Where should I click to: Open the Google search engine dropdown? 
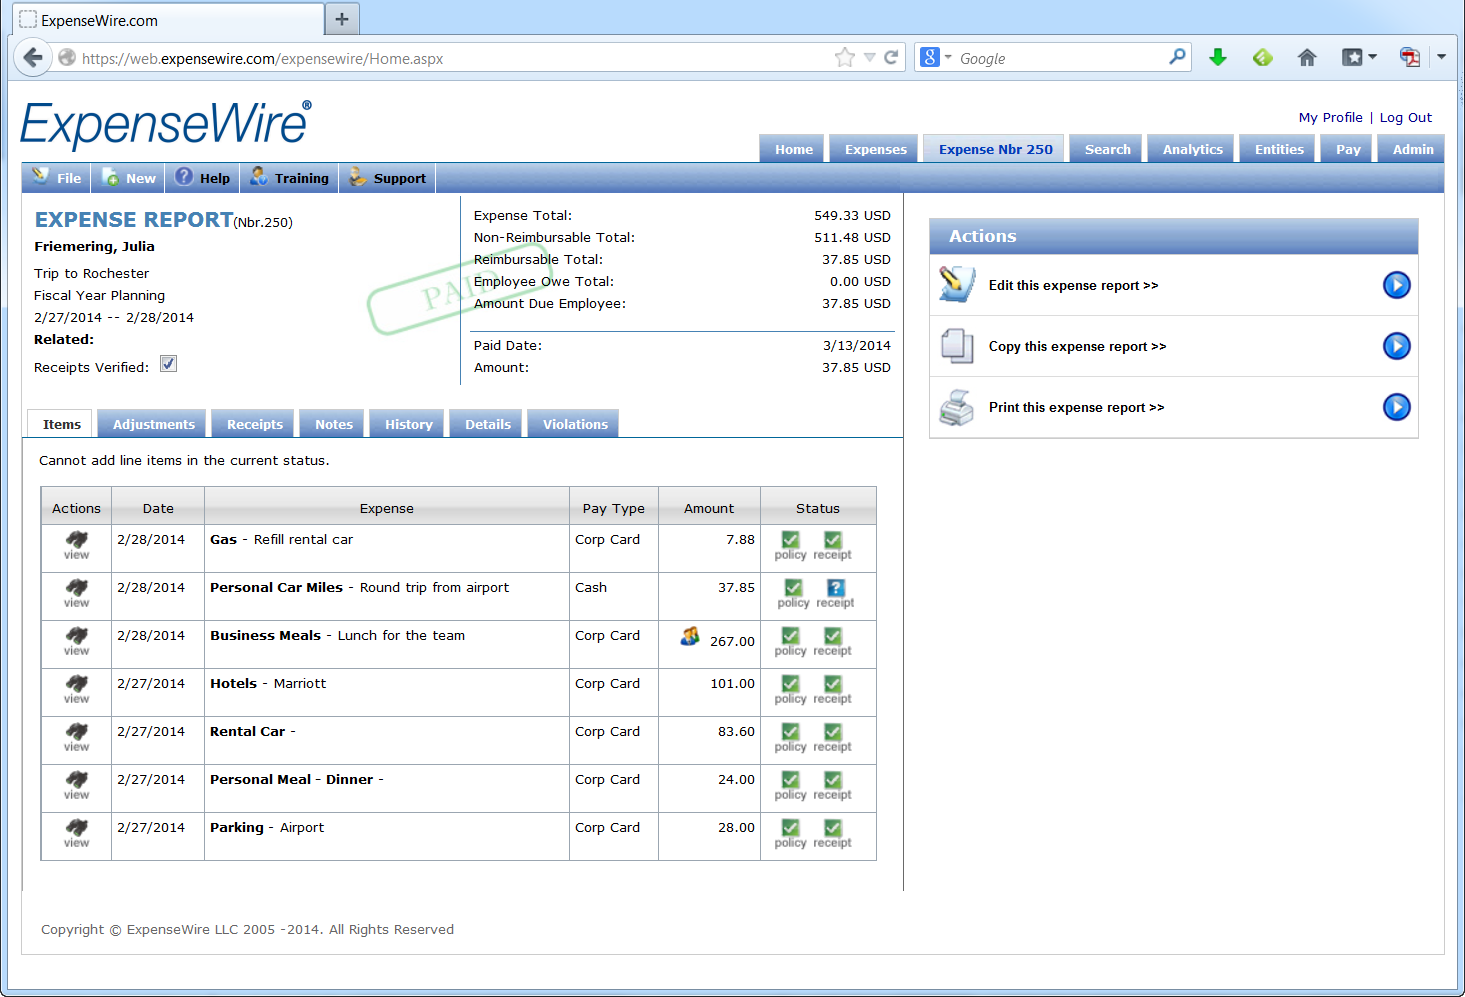pyautogui.click(x=941, y=57)
